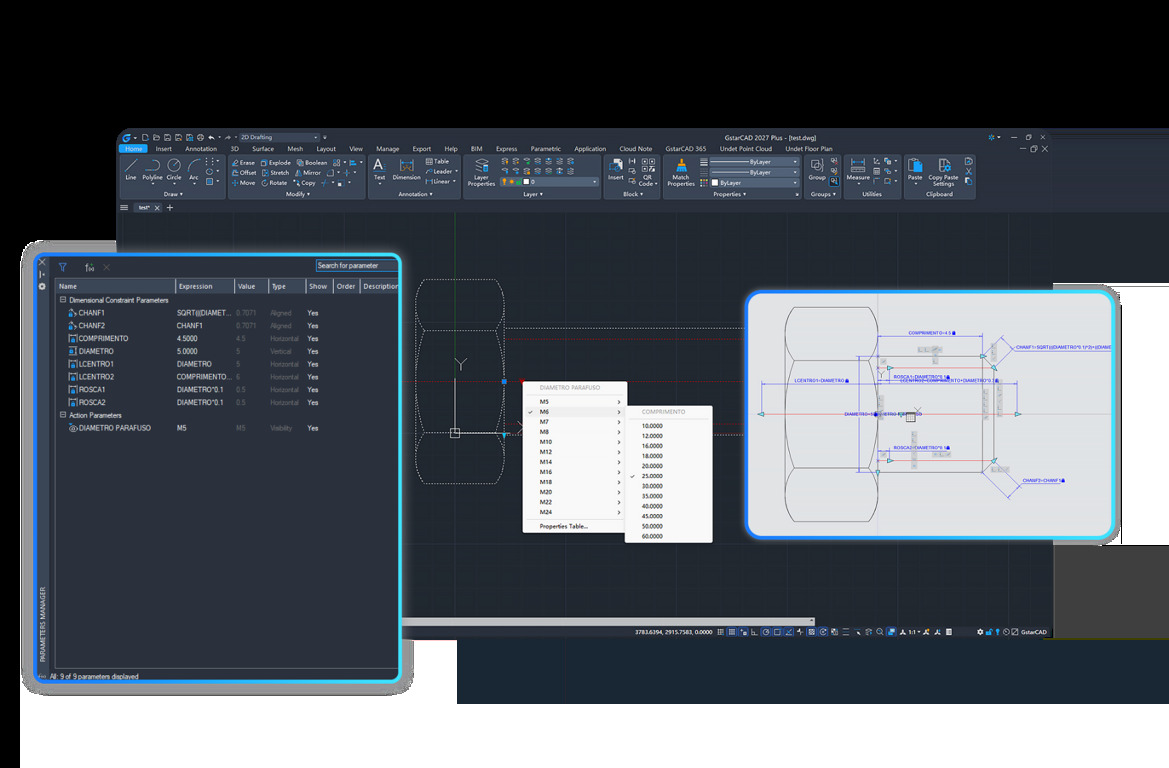Toggle polar tracking in status bar
Screen dimensions: 1169x768
(766, 632)
